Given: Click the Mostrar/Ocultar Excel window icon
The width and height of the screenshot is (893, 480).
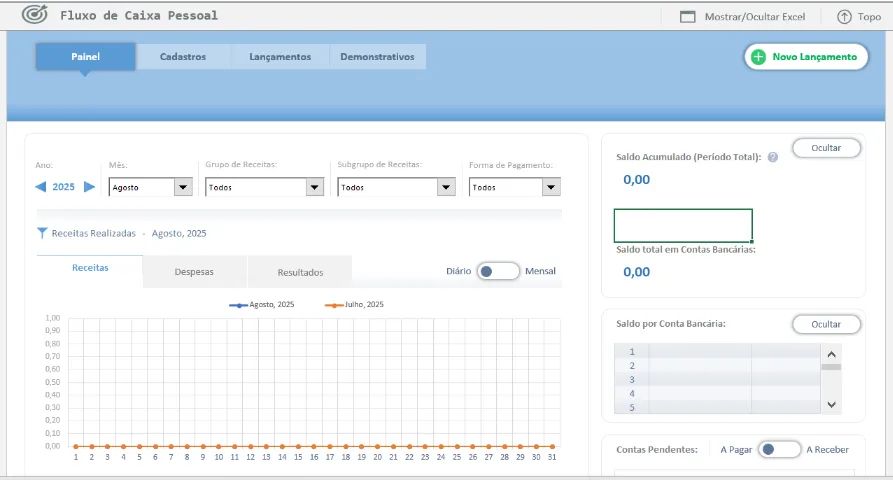Looking at the screenshot, I should click(x=687, y=17).
